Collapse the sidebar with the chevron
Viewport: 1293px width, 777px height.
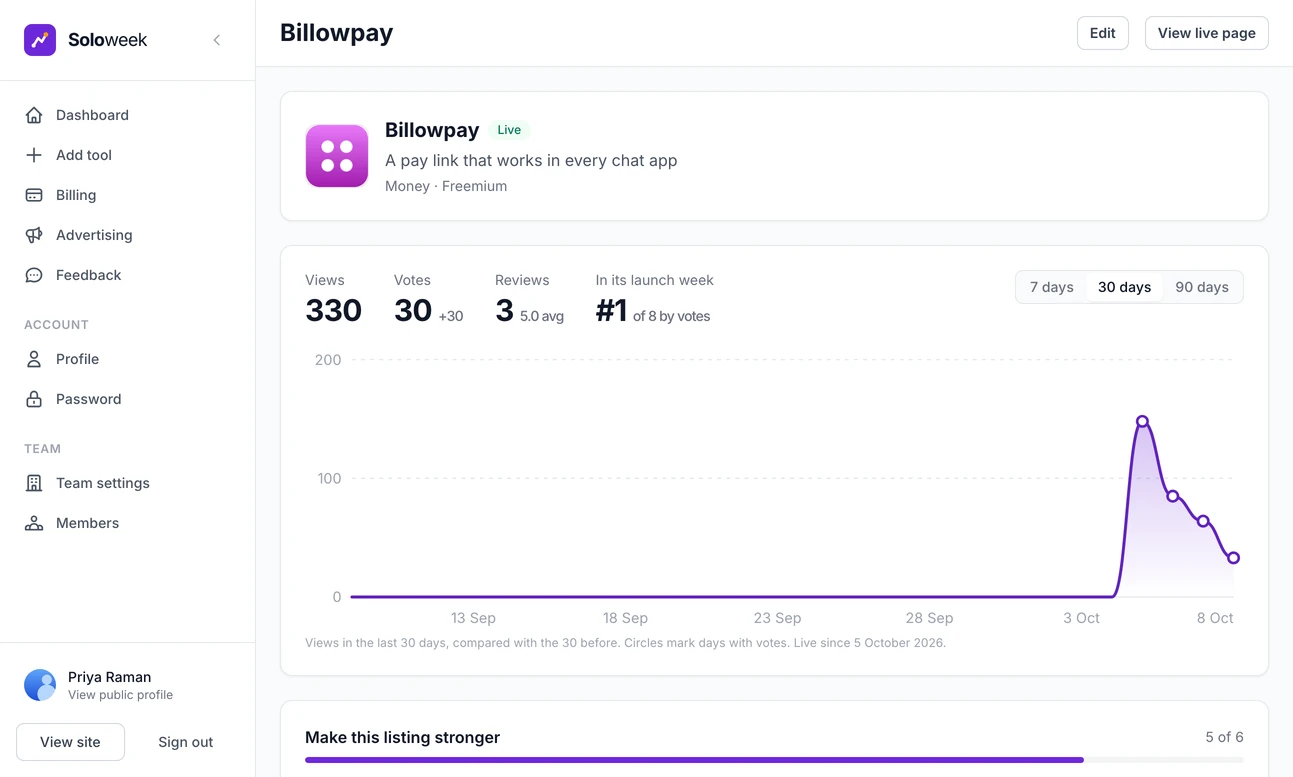(x=217, y=40)
